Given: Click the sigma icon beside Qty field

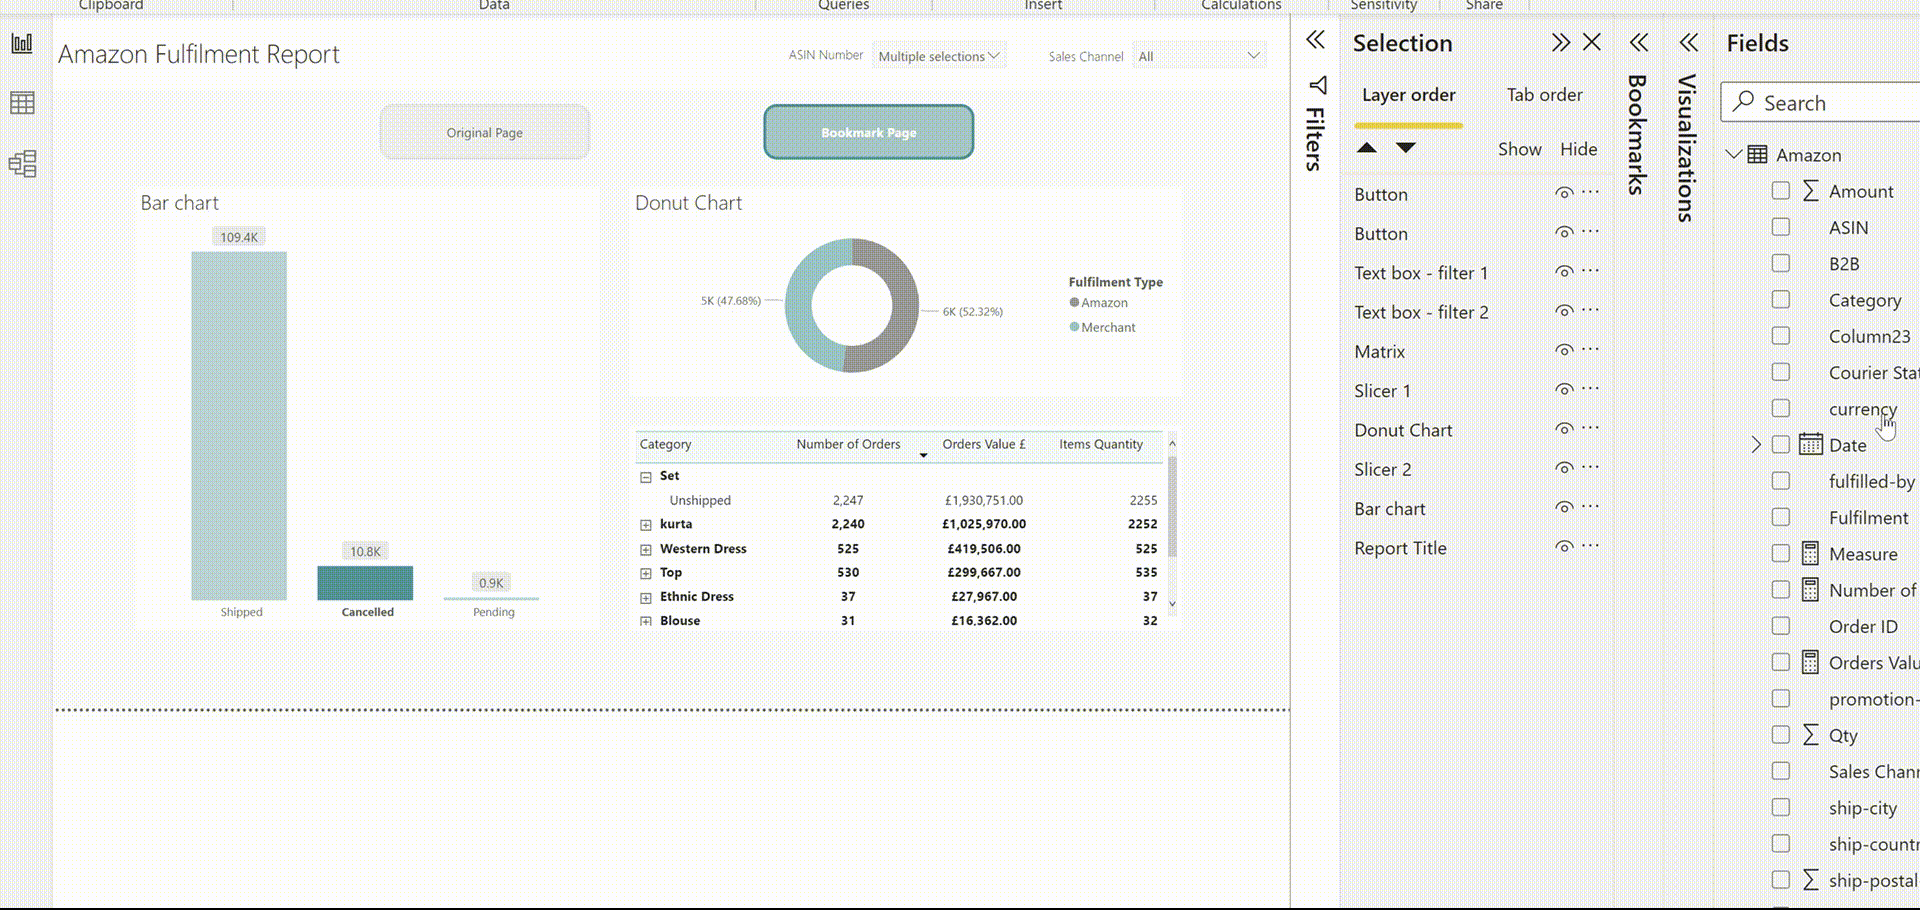Looking at the screenshot, I should click(1810, 735).
